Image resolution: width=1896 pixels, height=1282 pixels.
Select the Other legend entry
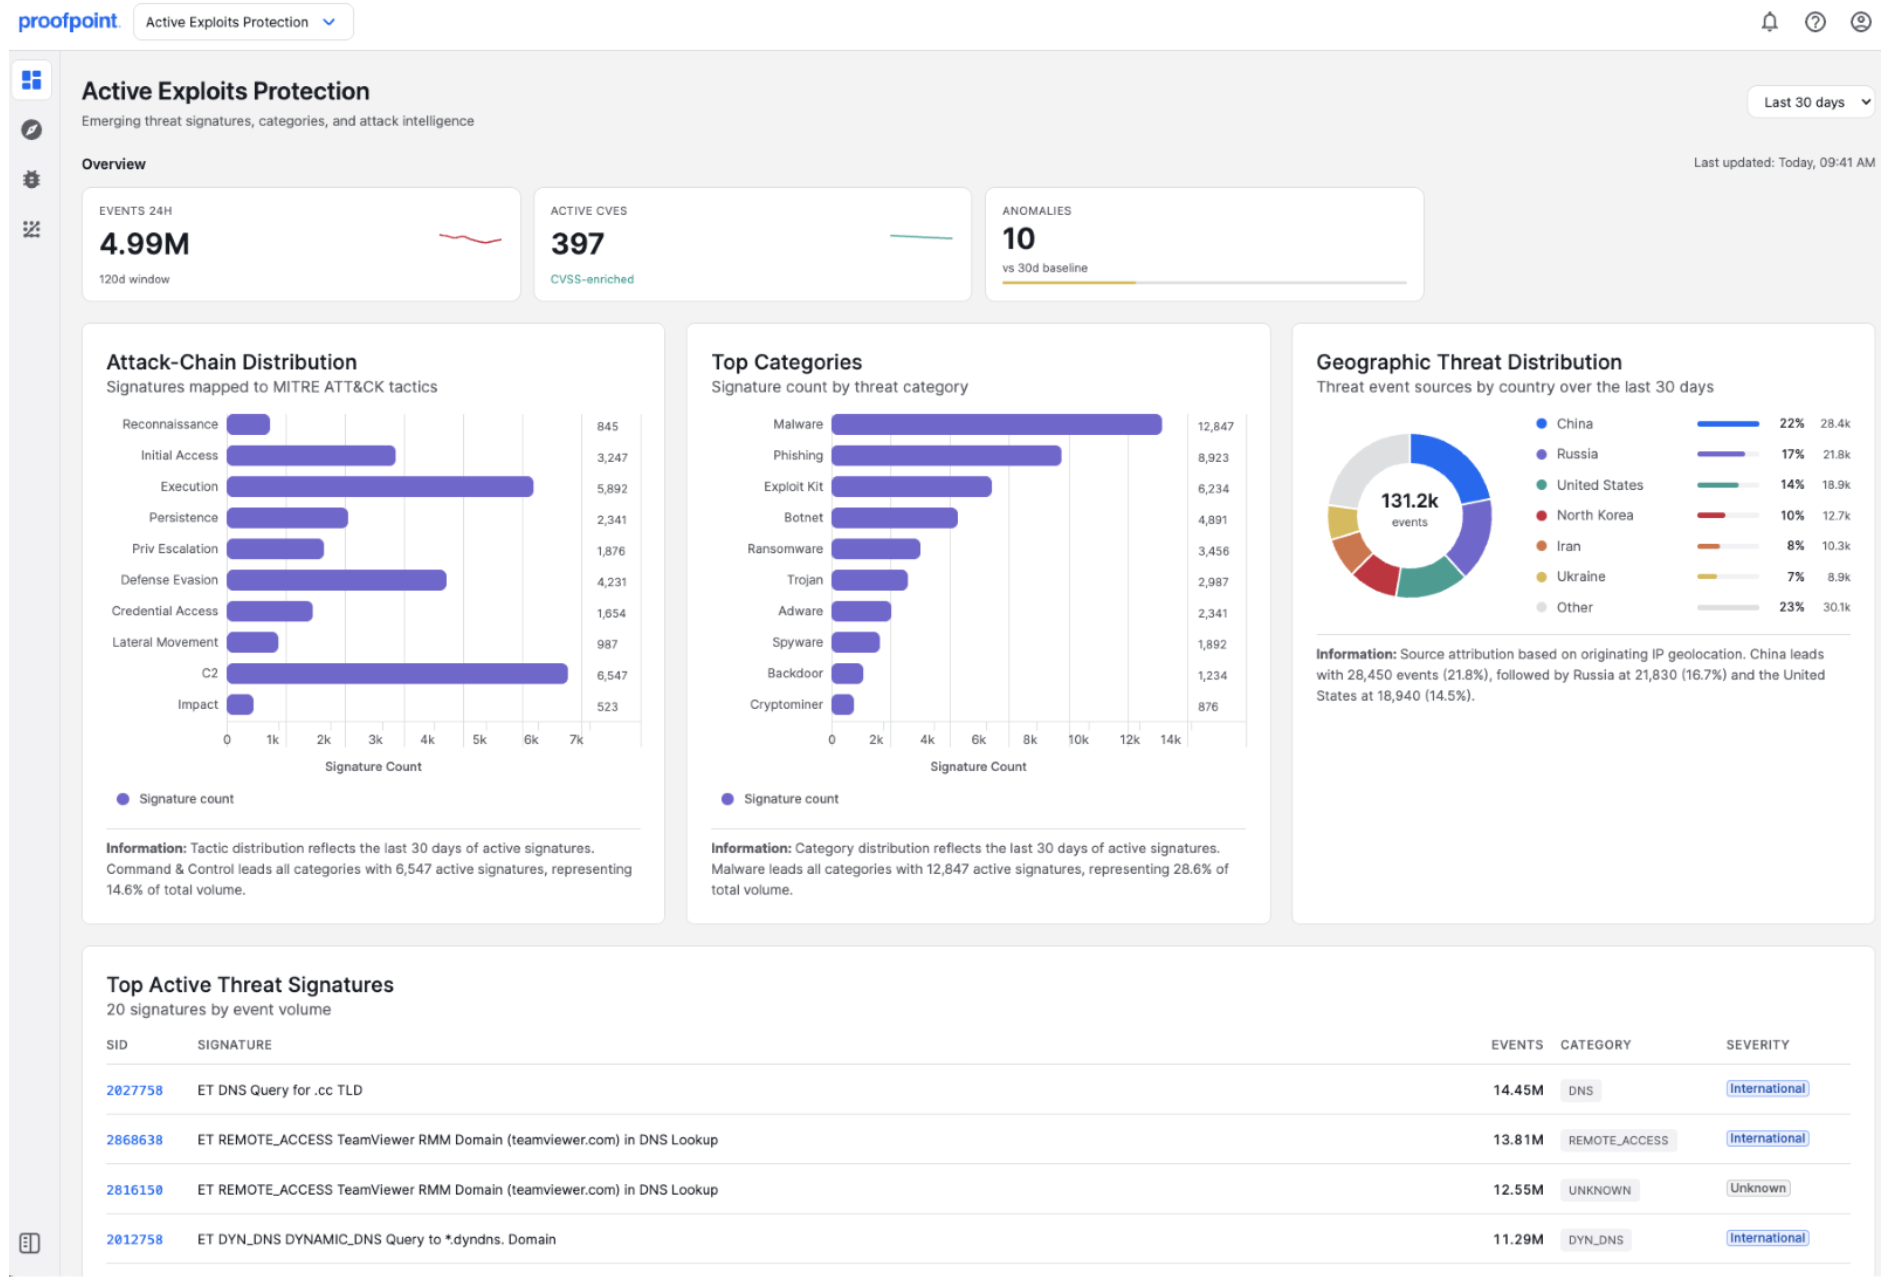[1693, 607]
